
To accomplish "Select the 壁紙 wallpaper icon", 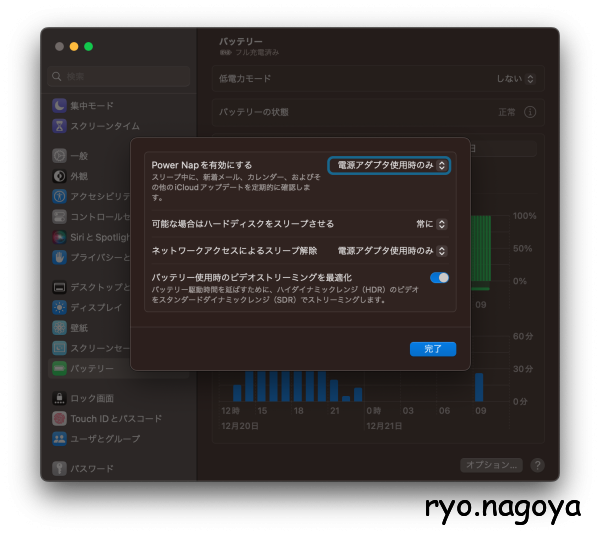I will [60, 327].
